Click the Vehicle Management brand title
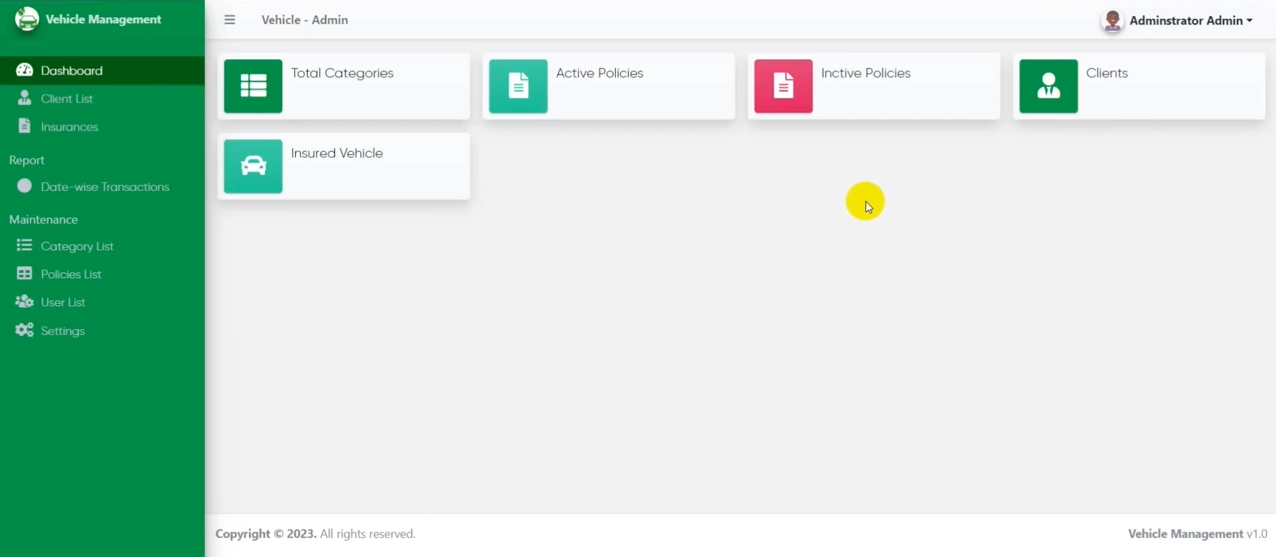This screenshot has width=1276, height=557. click(x=103, y=19)
